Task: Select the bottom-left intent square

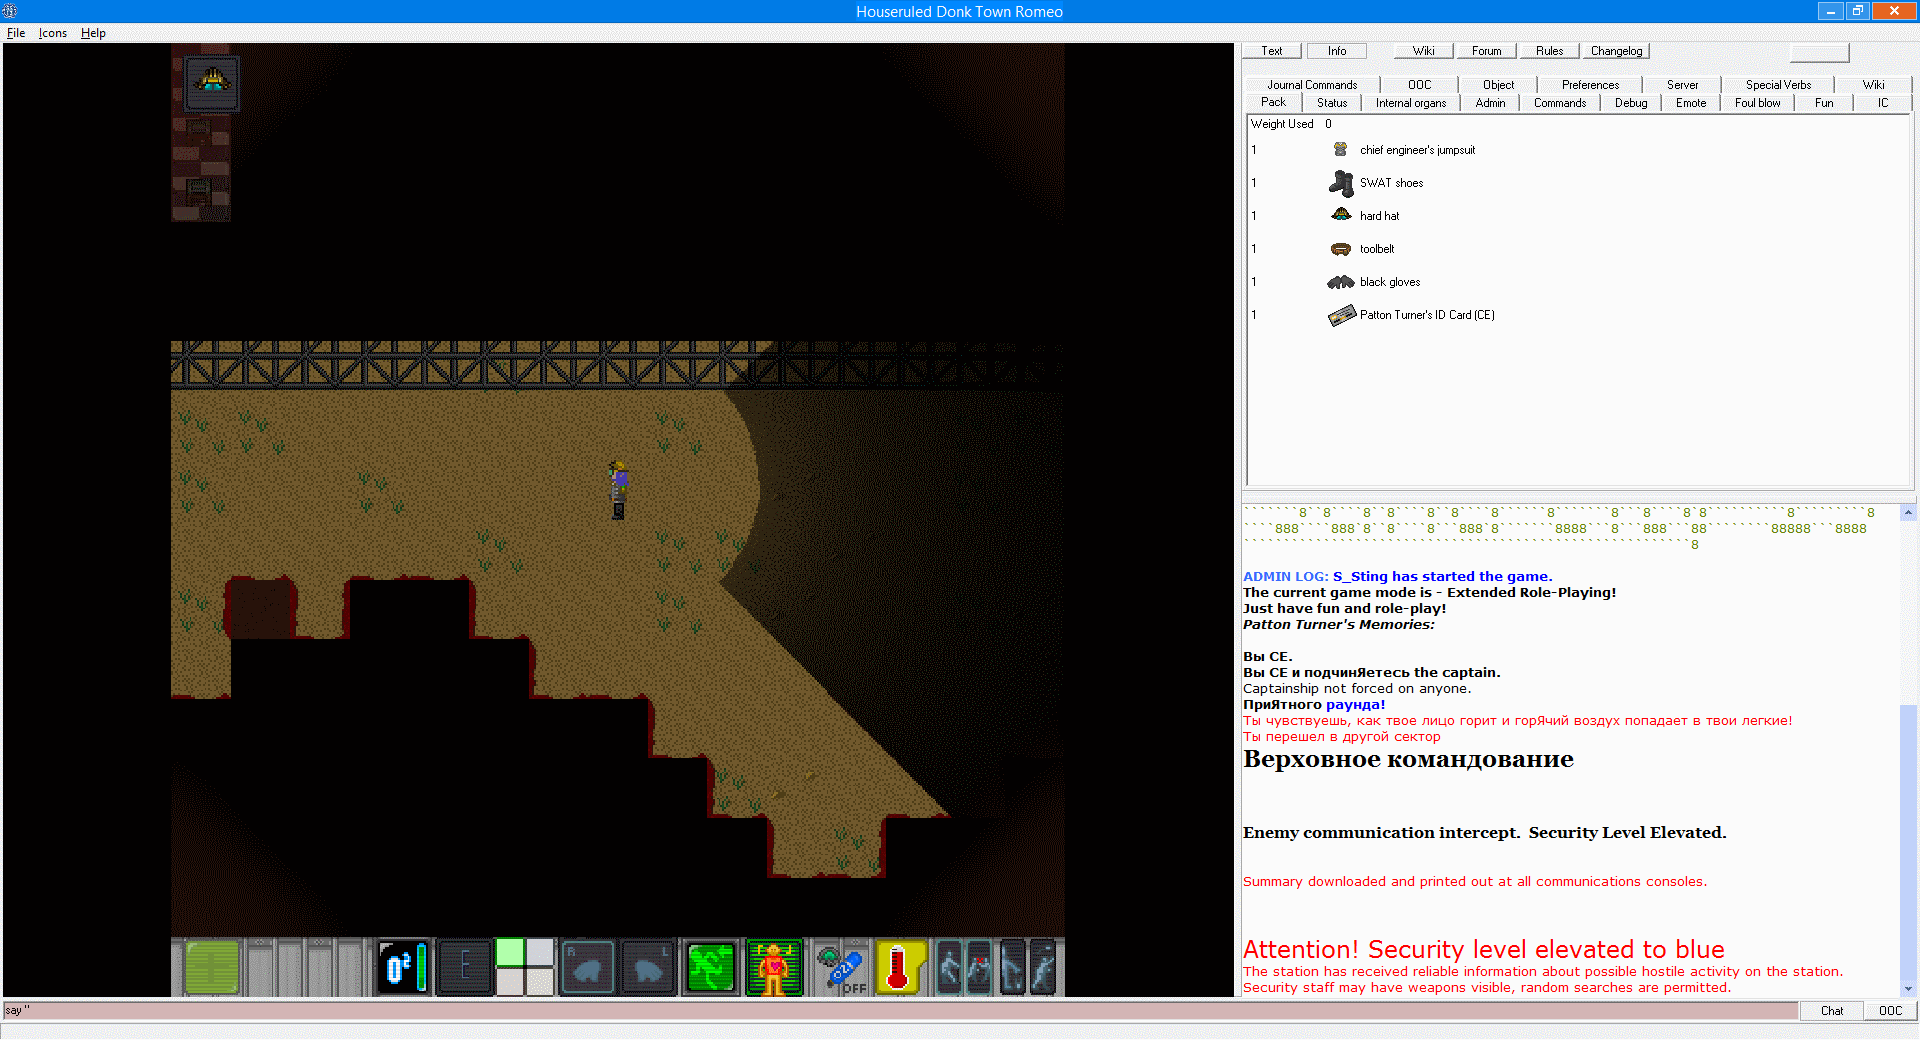Action: point(510,982)
